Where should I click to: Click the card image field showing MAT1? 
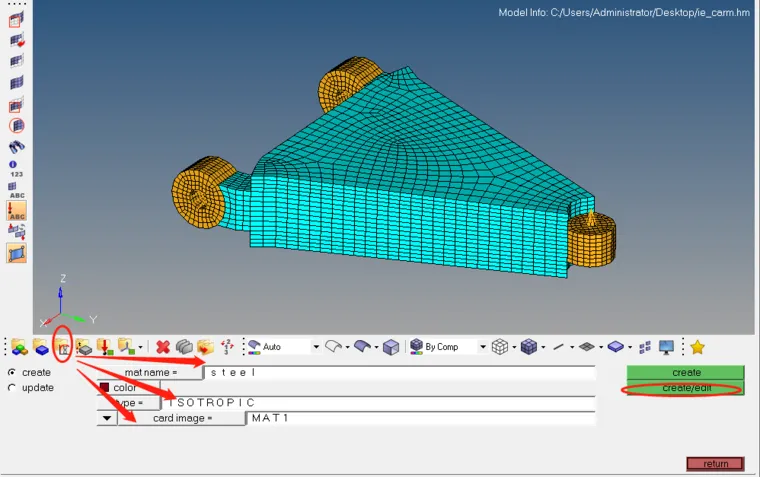coord(421,418)
